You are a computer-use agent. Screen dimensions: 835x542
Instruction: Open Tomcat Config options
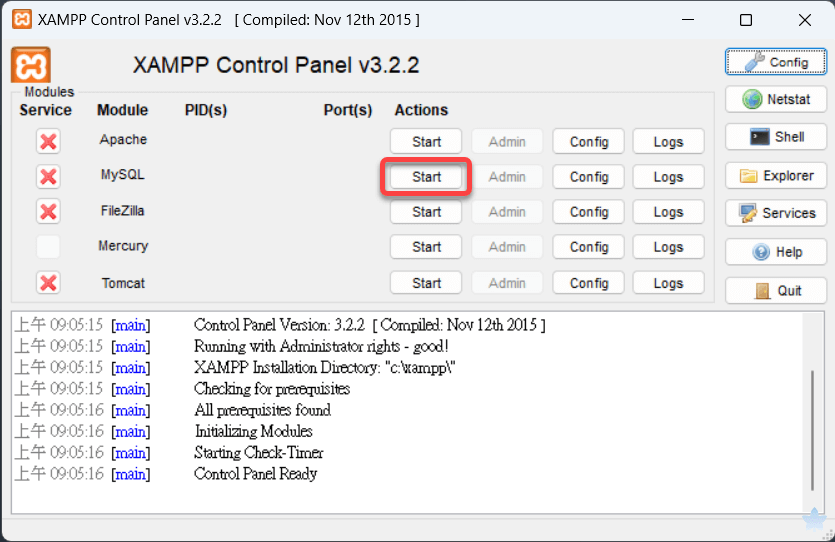tap(588, 283)
